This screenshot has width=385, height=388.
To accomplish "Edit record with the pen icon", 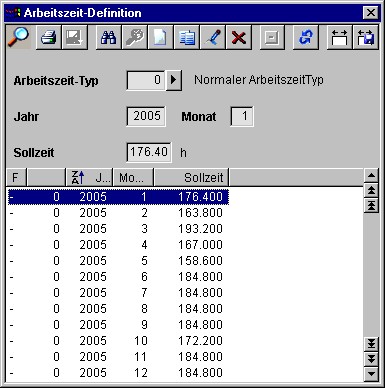I will coord(213,37).
